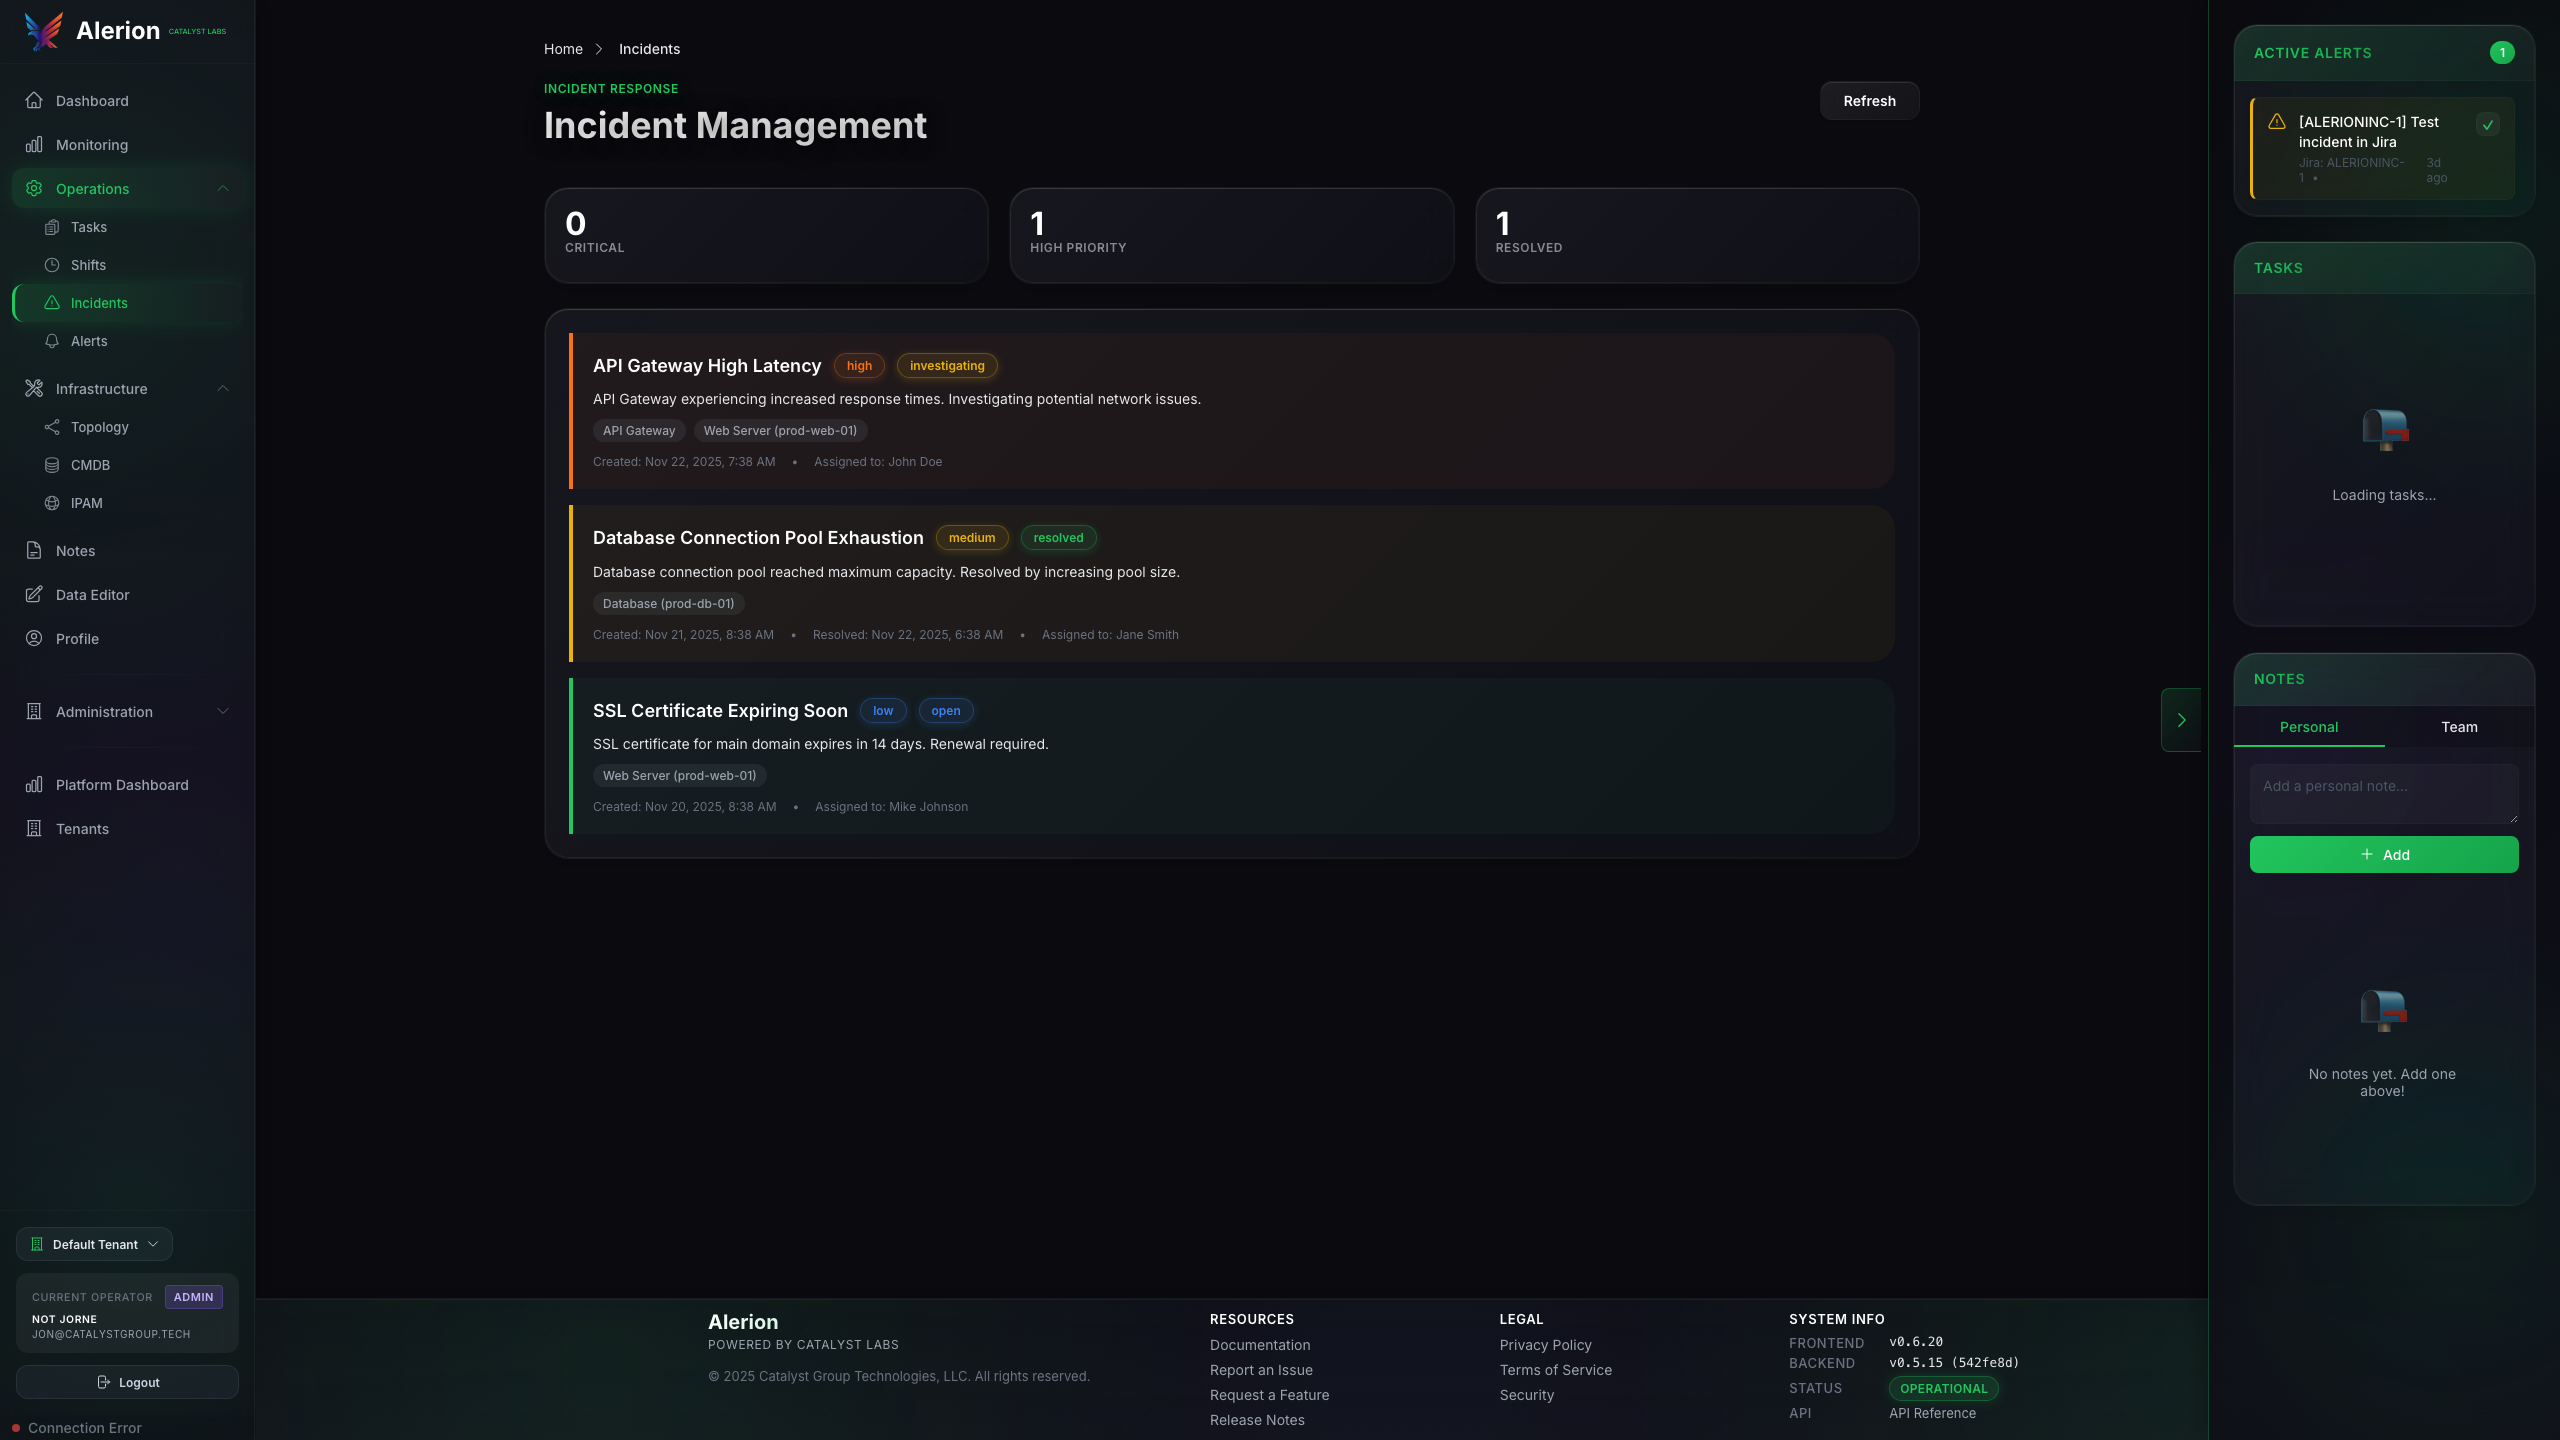Open Topology via its share-node icon
This screenshot has width=2560, height=1440.
52,427
